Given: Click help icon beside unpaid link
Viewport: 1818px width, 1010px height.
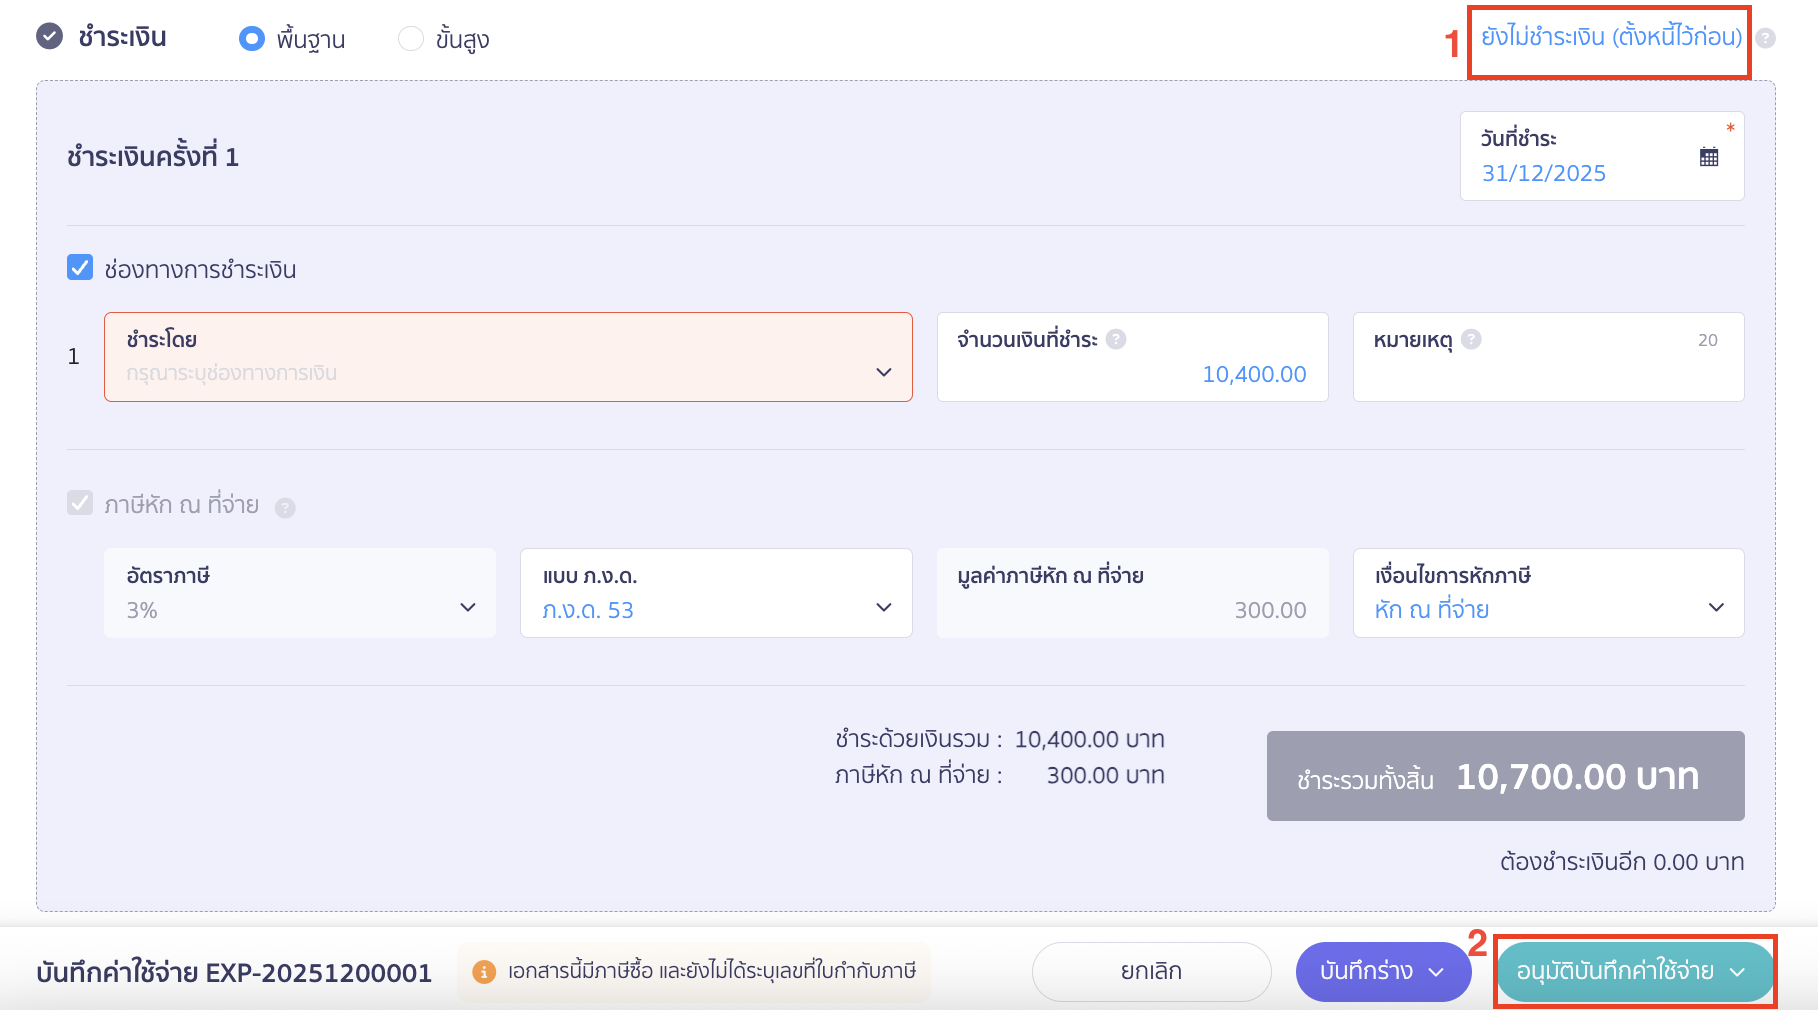Looking at the screenshot, I should [1766, 38].
